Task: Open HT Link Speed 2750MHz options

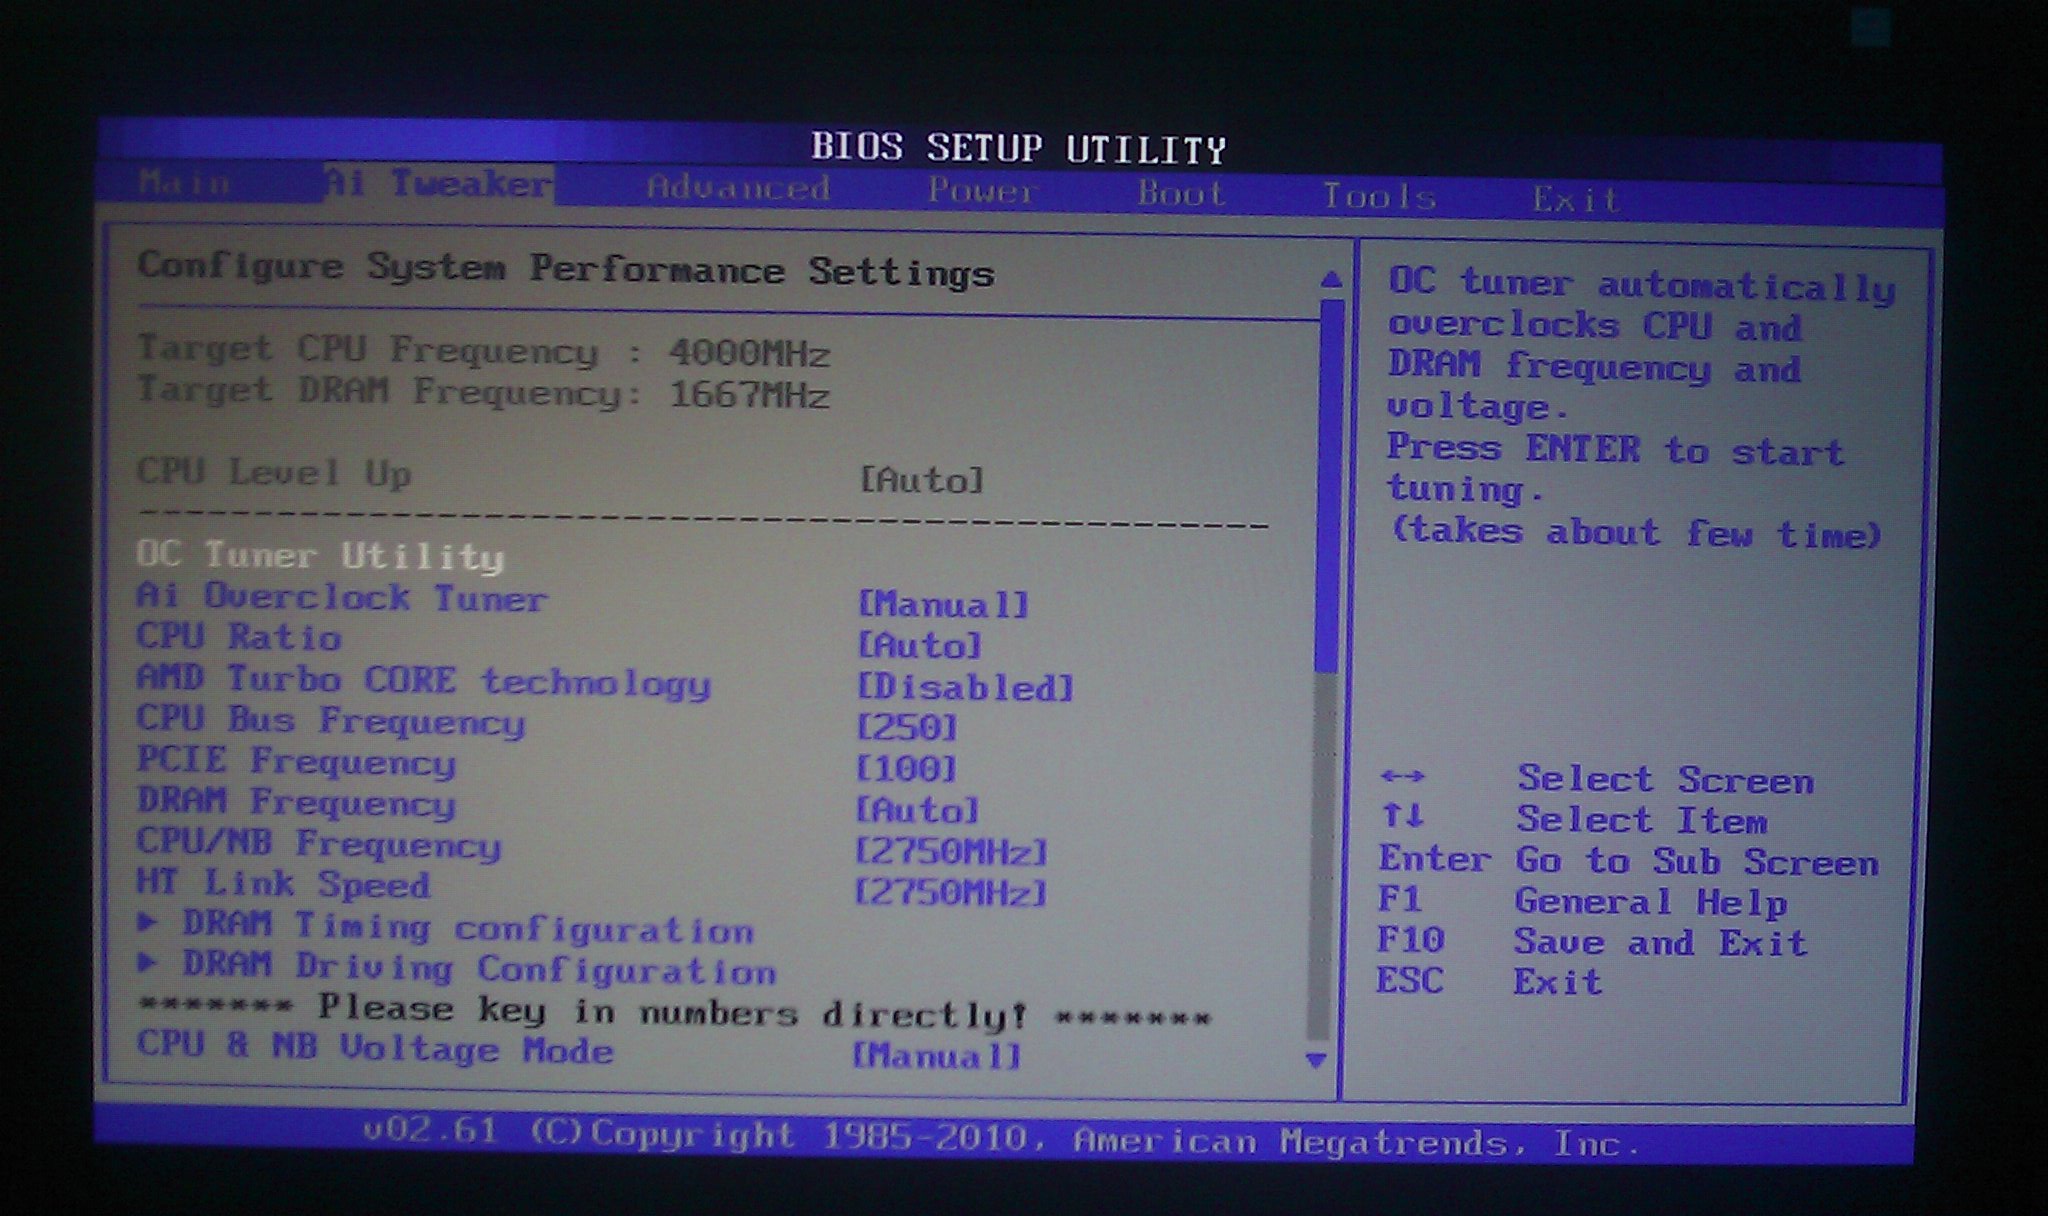Action: (950, 893)
